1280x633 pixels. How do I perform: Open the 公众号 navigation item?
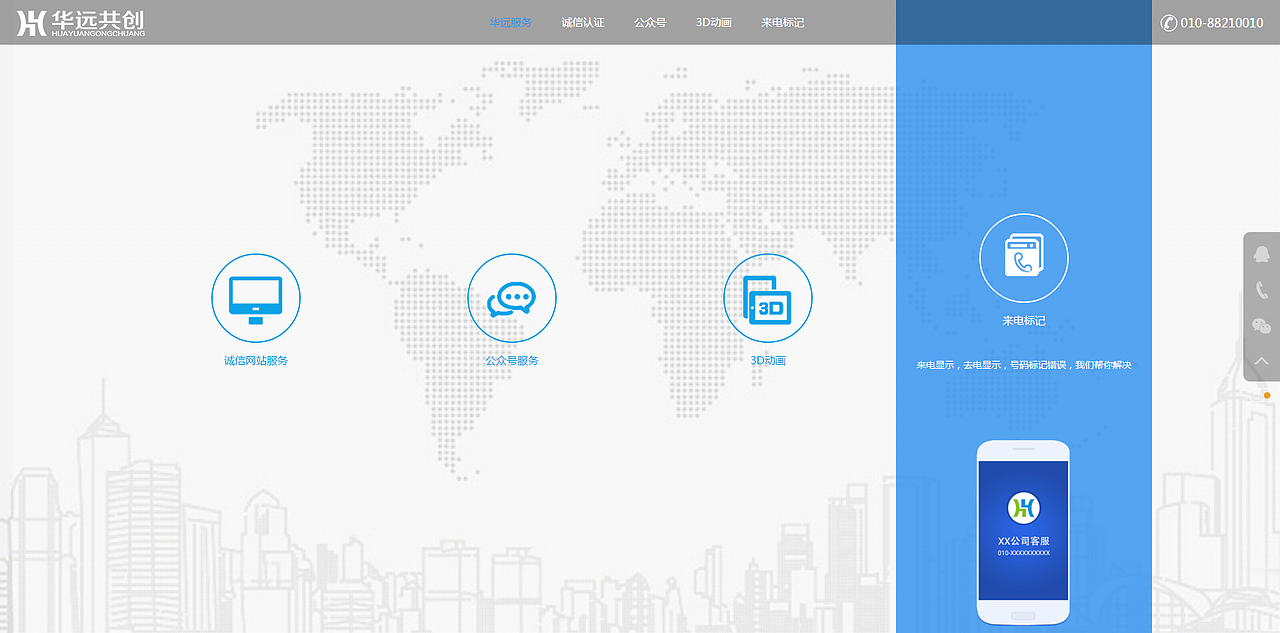click(x=650, y=22)
